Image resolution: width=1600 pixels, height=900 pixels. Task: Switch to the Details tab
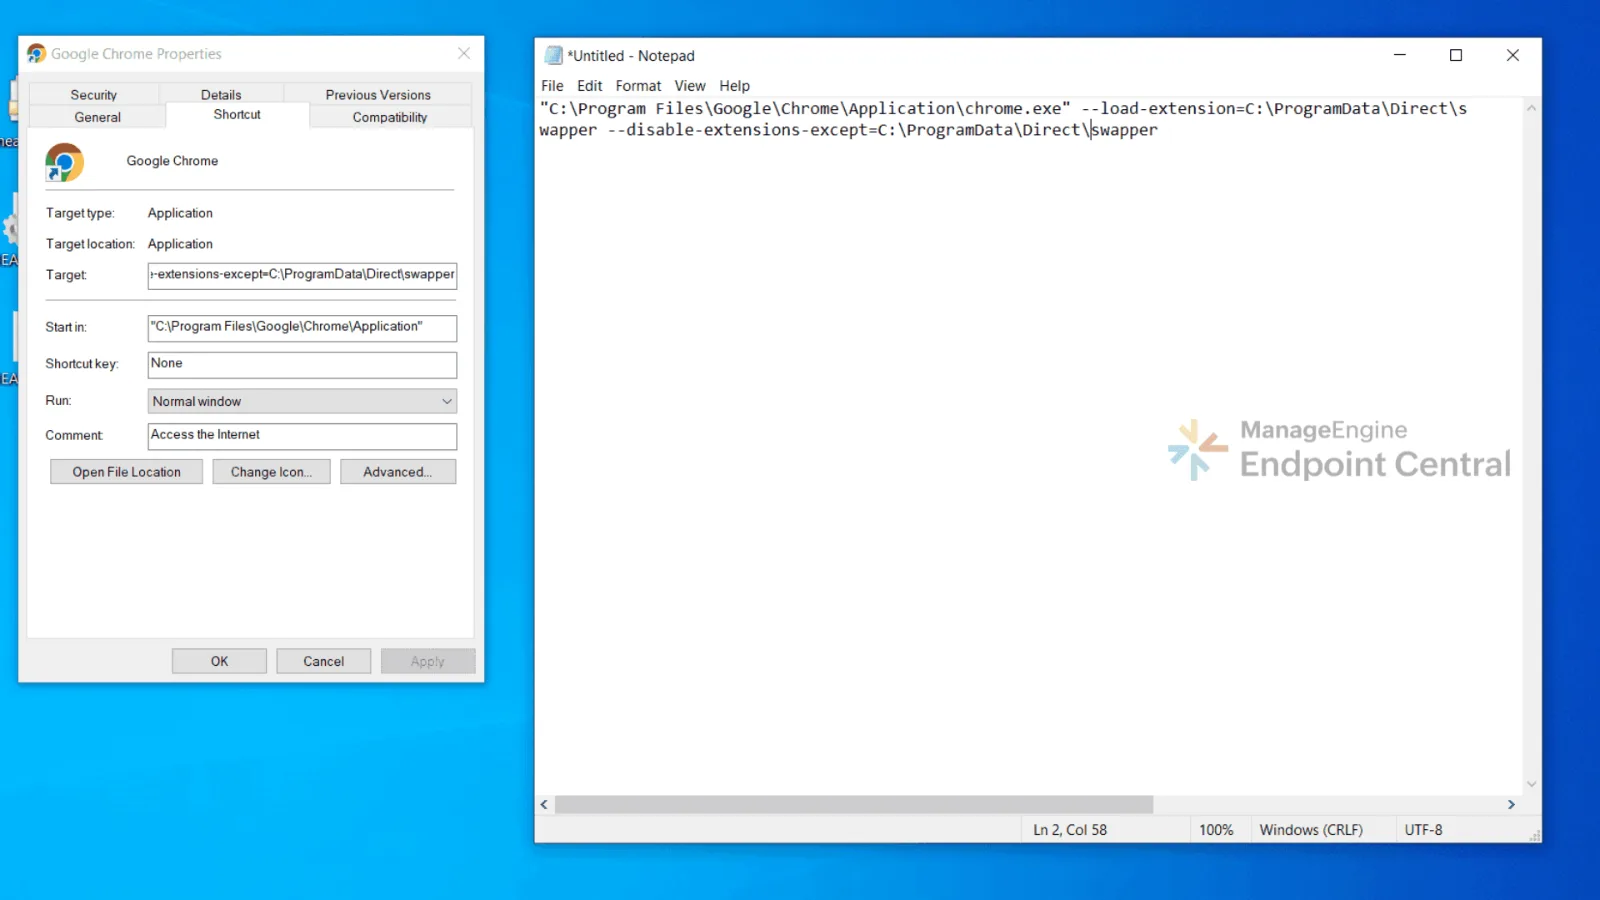221,95
